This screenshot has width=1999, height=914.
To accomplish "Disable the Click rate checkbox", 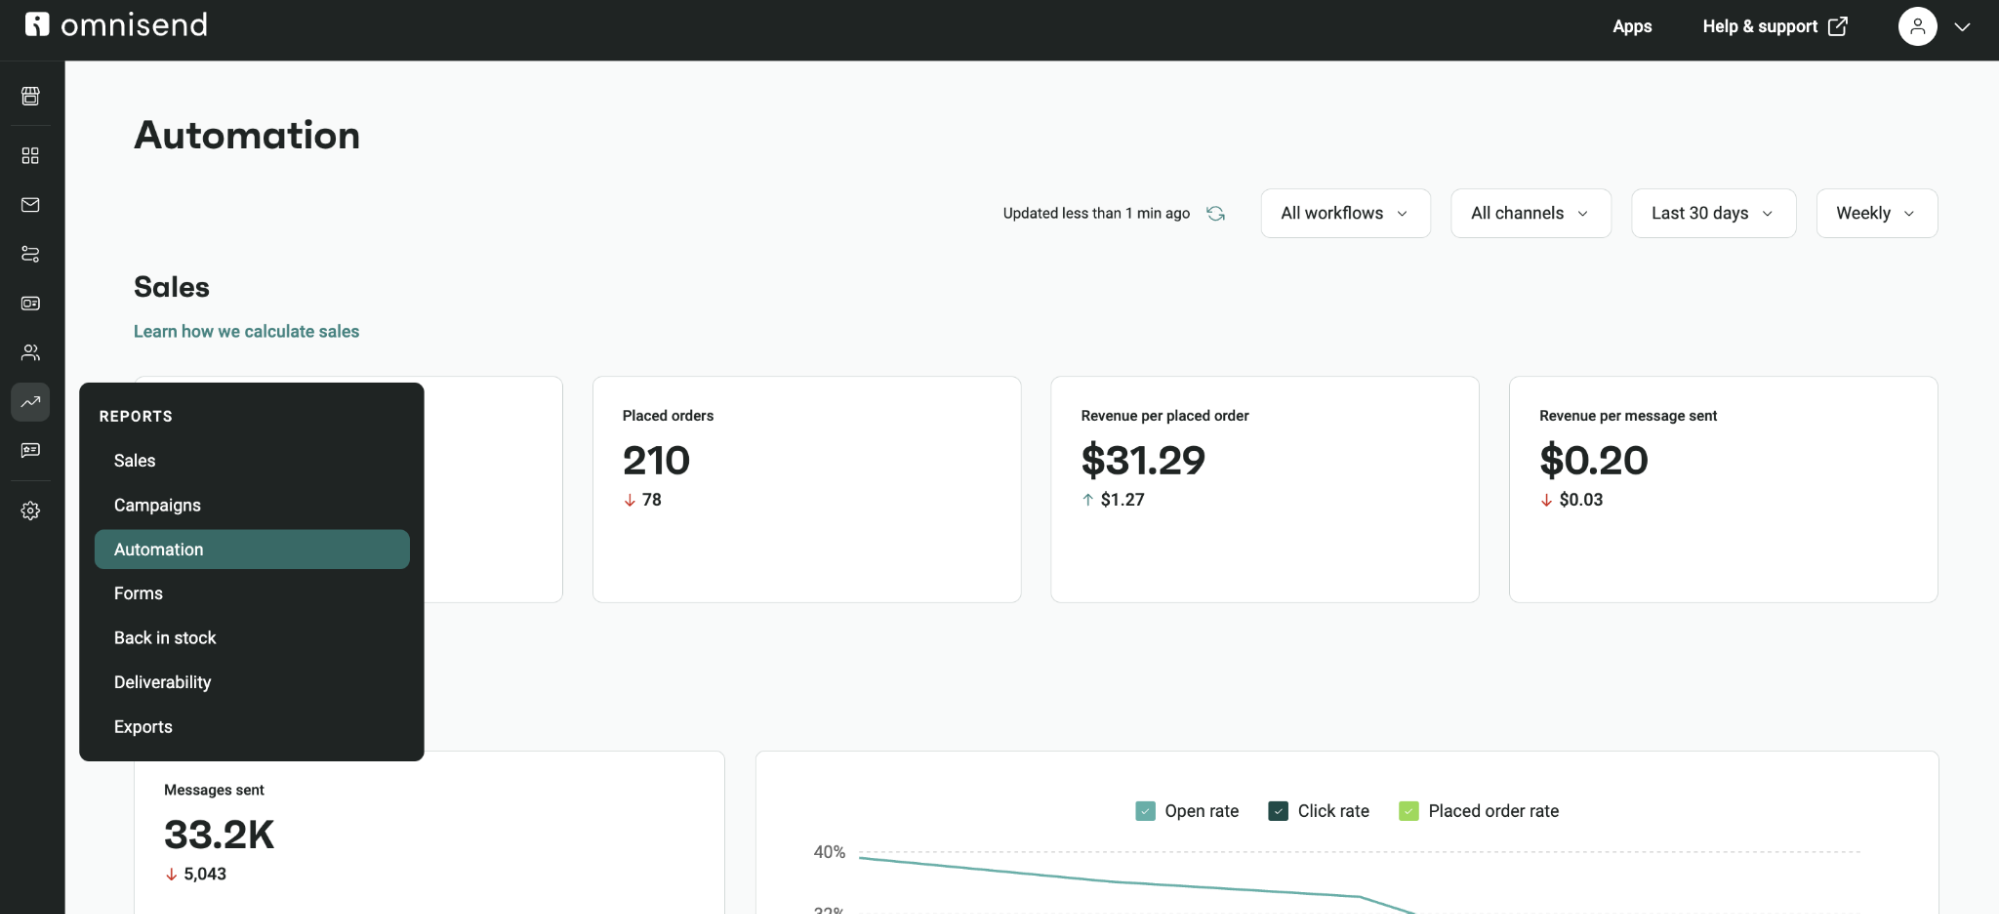I will (1277, 810).
